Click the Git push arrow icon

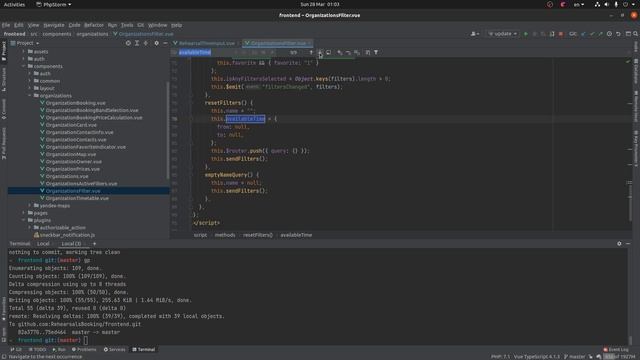coord(600,34)
